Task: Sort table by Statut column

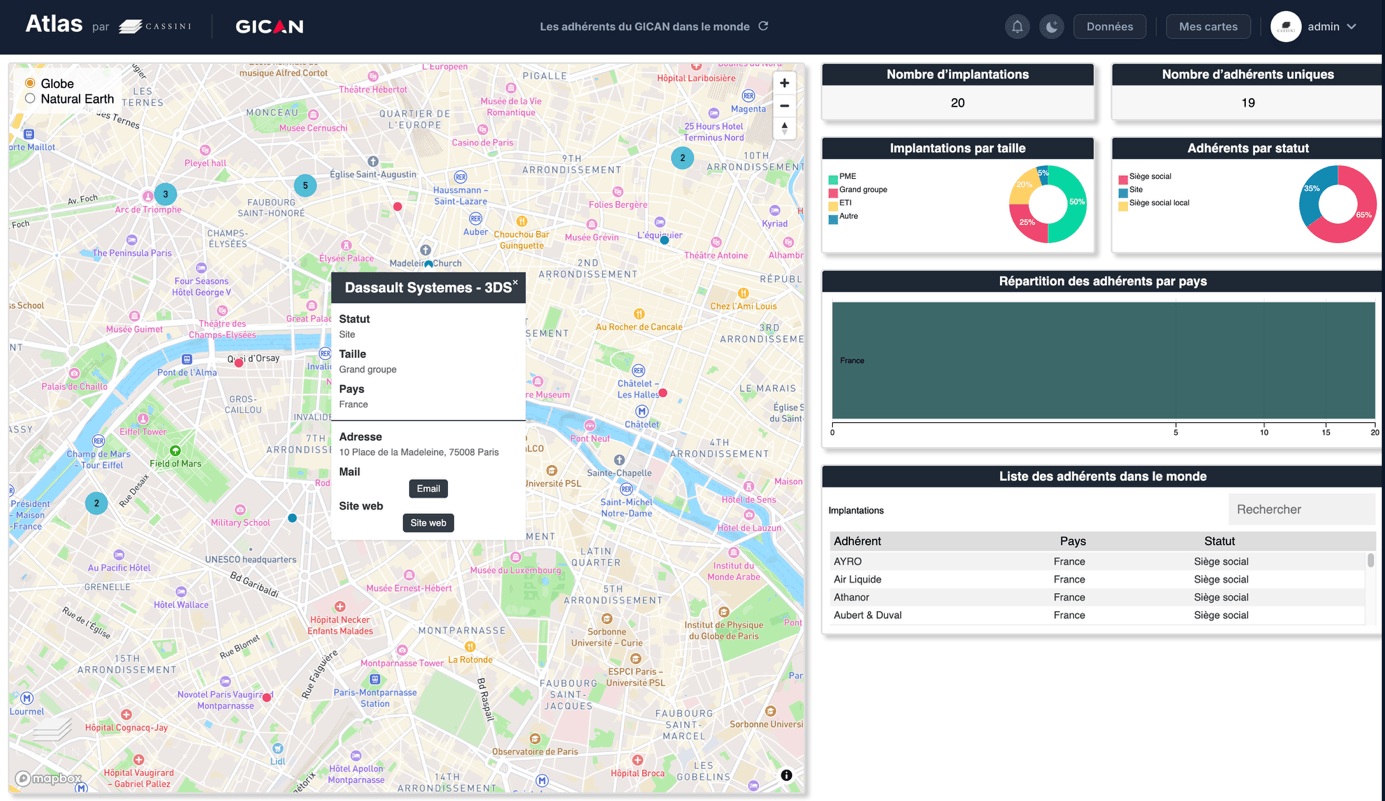Action: 1219,541
